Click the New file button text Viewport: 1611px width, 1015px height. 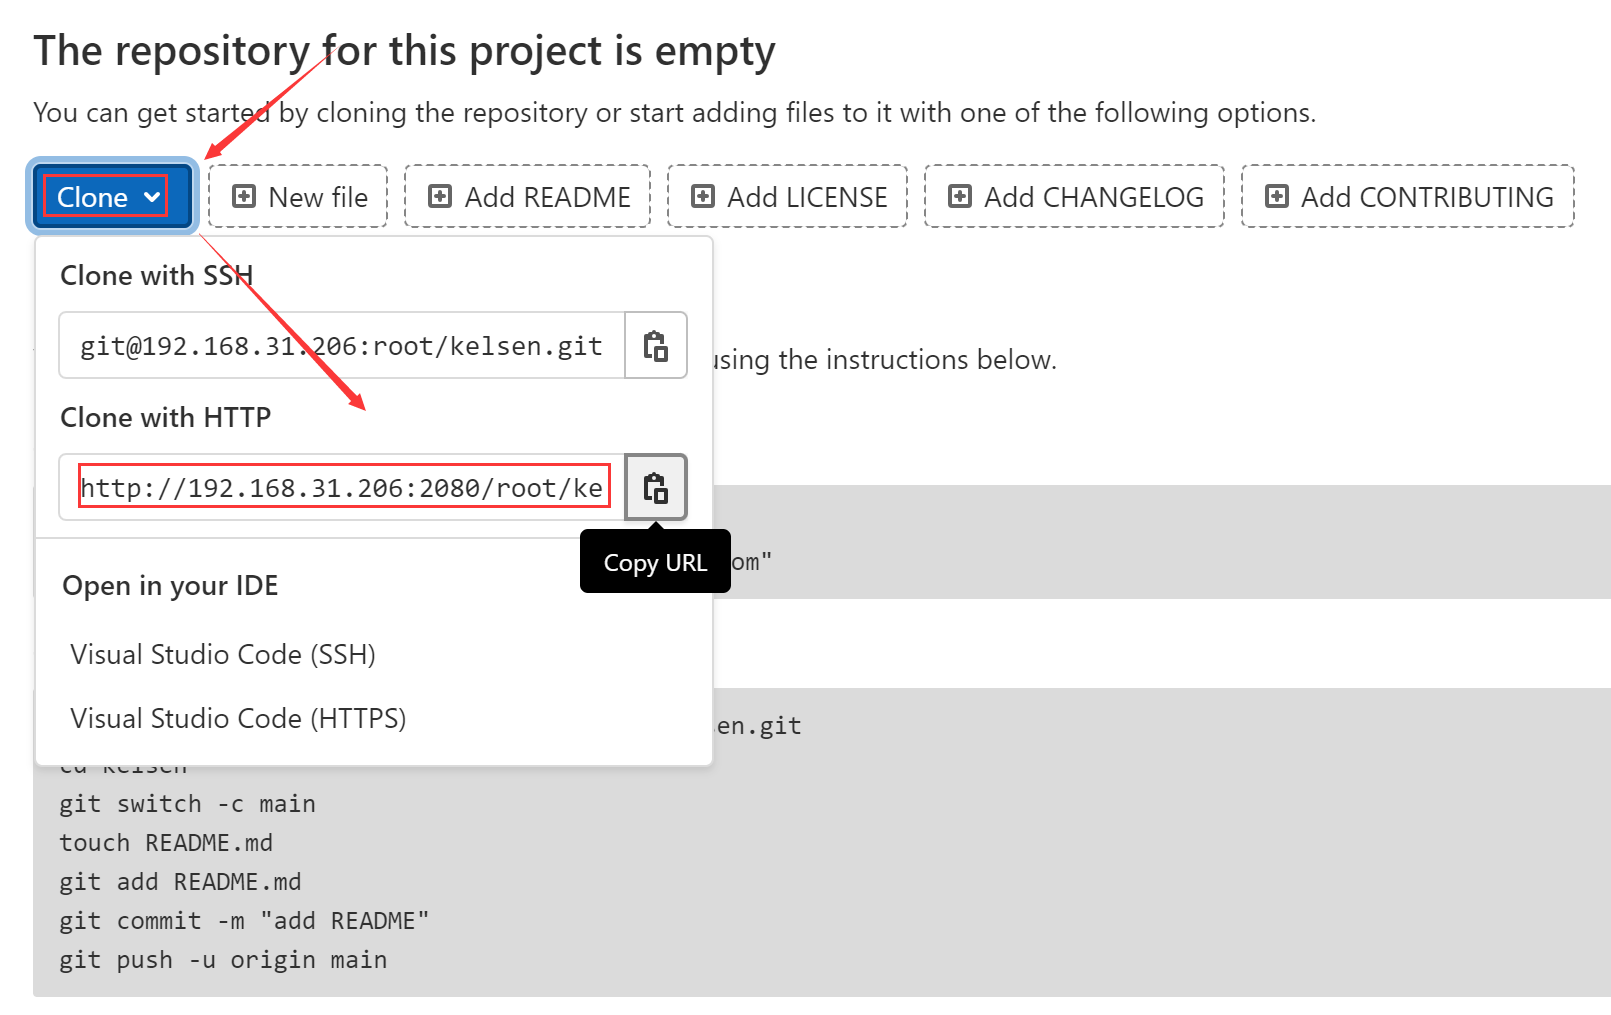[x=318, y=197]
